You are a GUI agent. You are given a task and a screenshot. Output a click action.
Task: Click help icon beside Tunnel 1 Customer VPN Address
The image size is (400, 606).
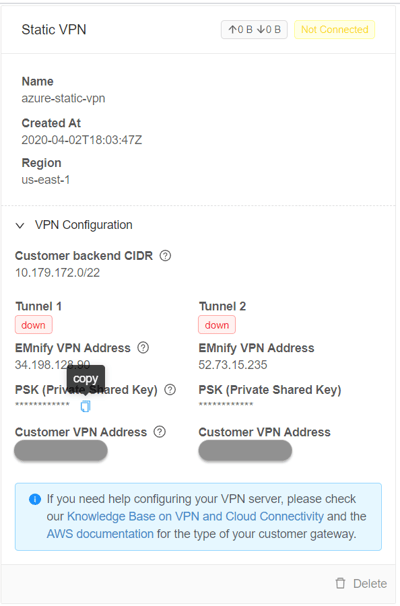pyautogui.click(x=160, y=432)
